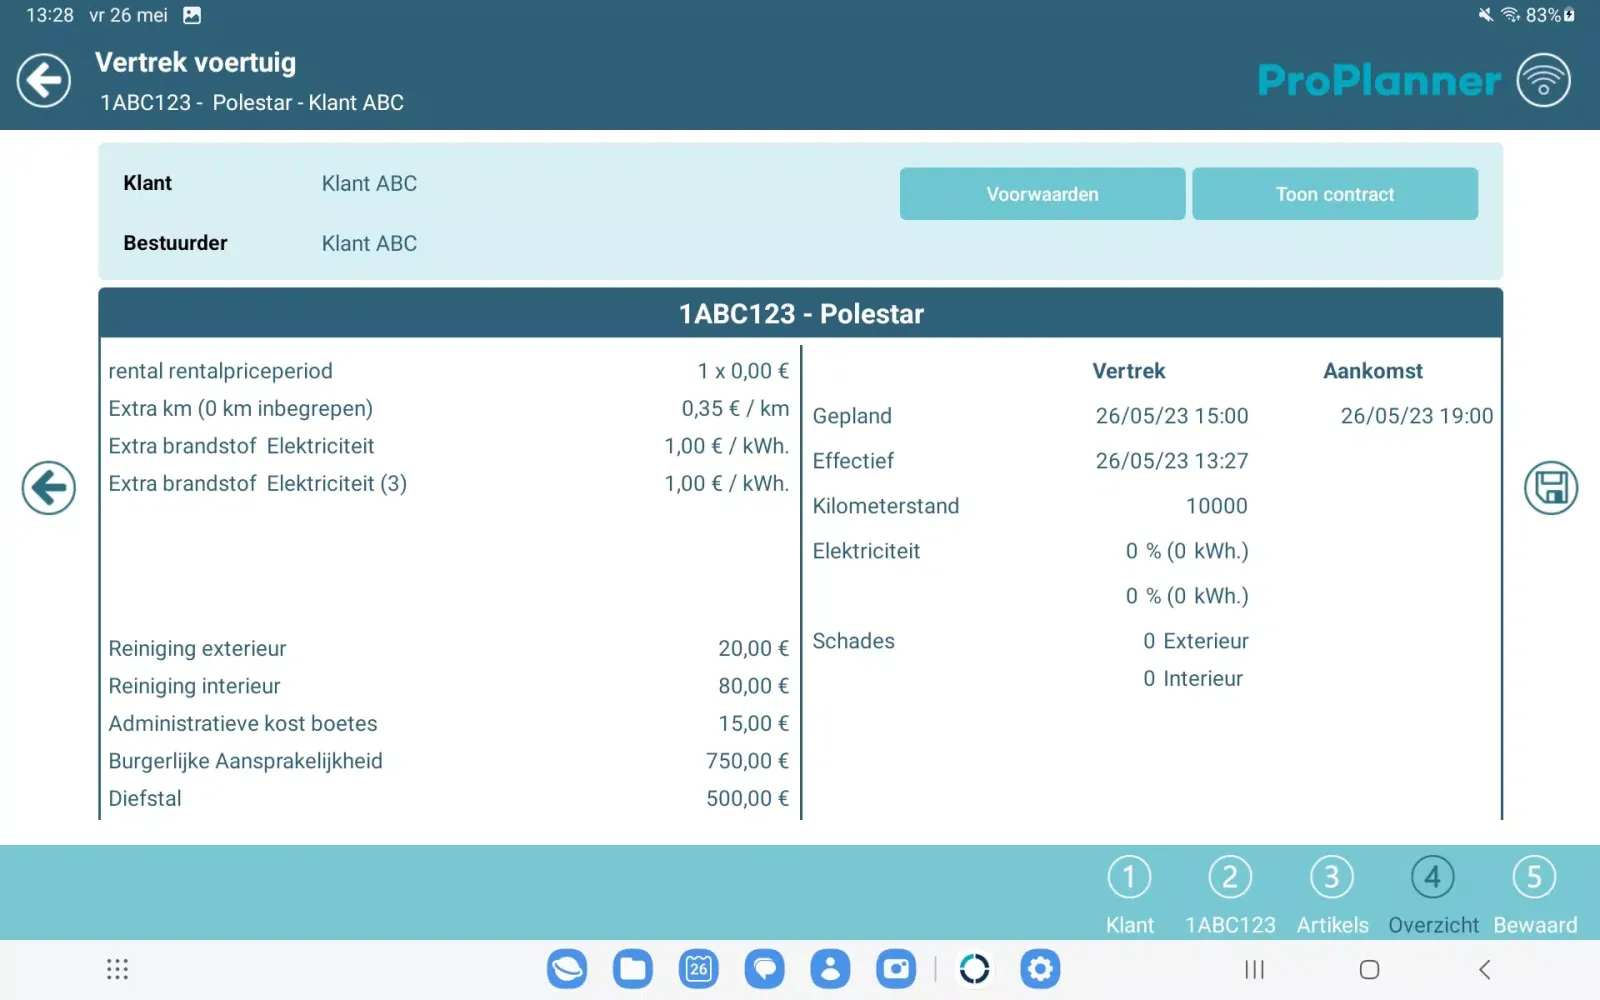The image size is (1600, 1000).
Task: Tap the back arrow in the Vertrek voertuig header
Action: click(43, 80)
